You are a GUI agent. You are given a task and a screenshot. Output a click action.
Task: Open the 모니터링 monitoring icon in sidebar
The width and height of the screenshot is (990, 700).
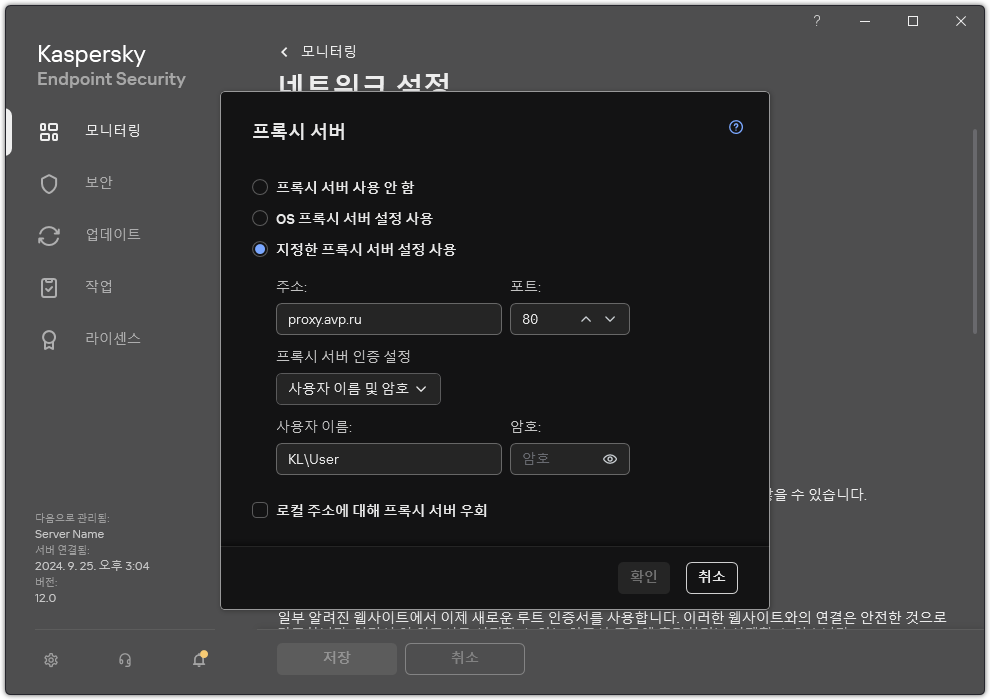pos(48,131)
